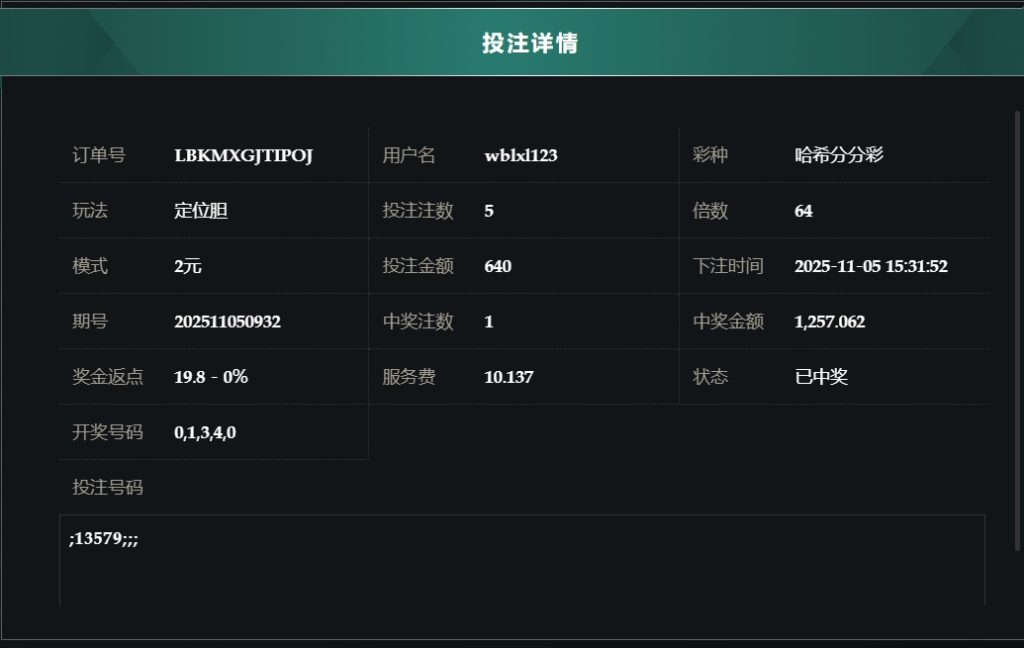Select the bonus rebate value 19.8 - 0%

pos(210,377)
